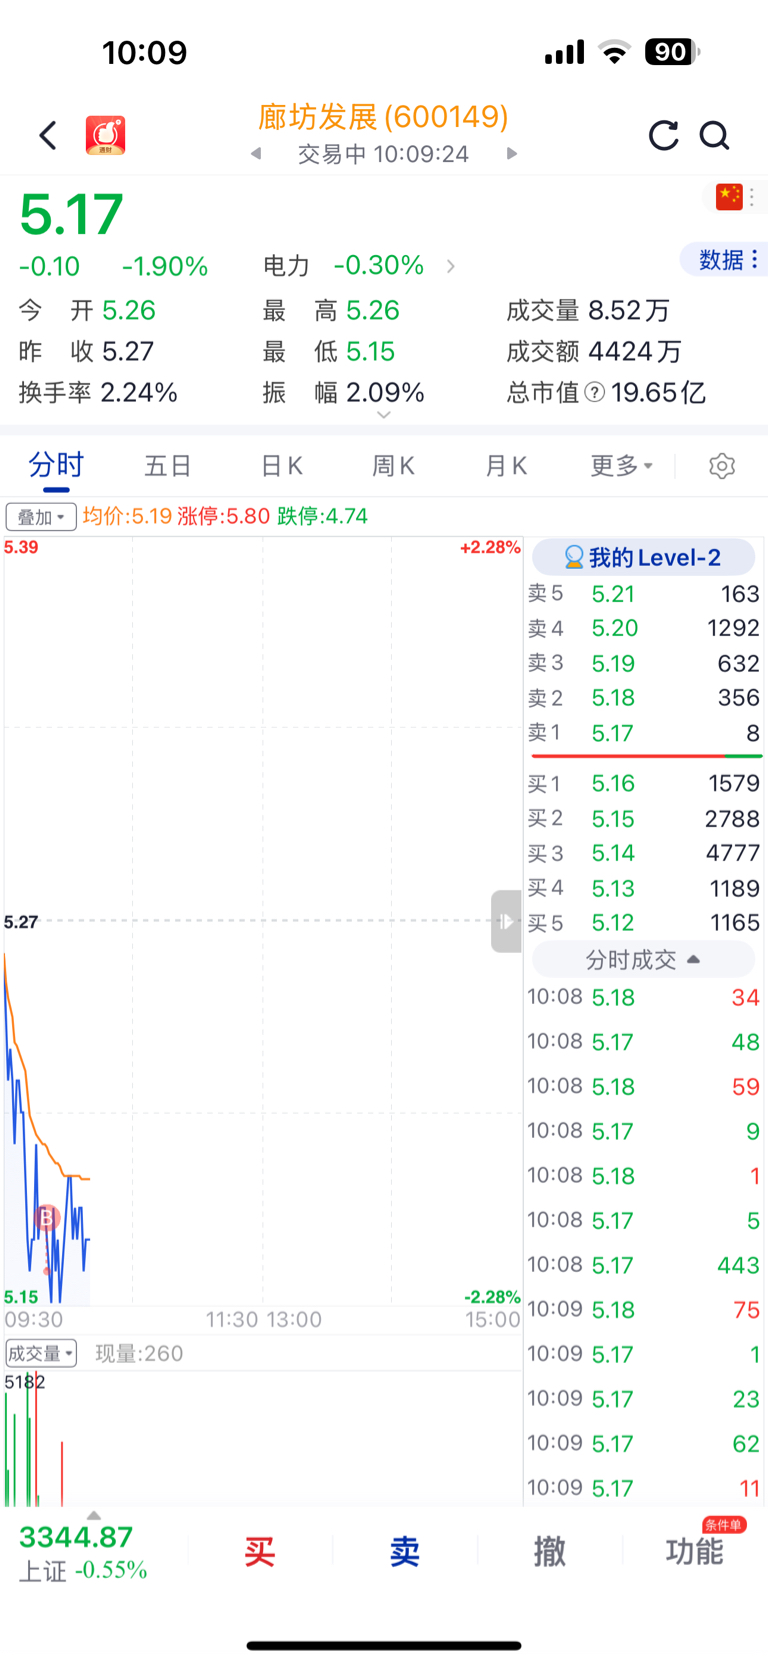
Task: Switch to the 周K tab
Action: tap(393, 466)
